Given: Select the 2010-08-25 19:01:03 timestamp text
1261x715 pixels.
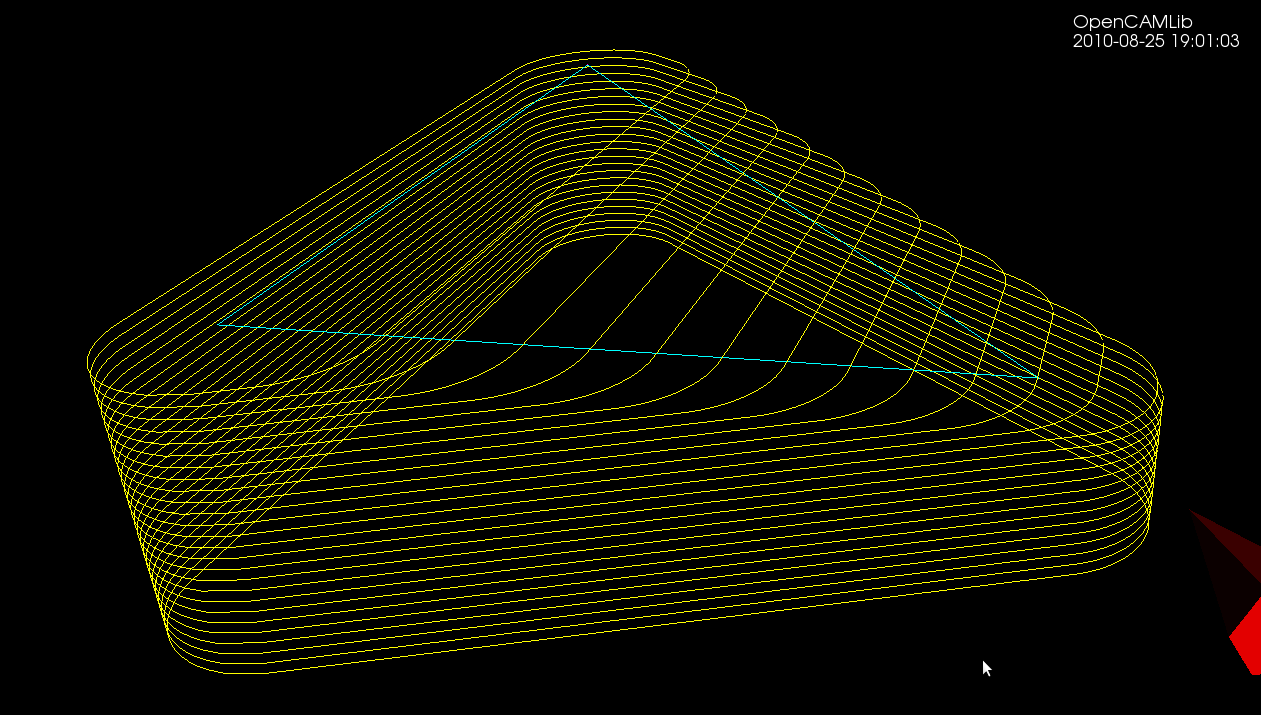Looking at the screenshot, I should click(x=1156, y=42).
